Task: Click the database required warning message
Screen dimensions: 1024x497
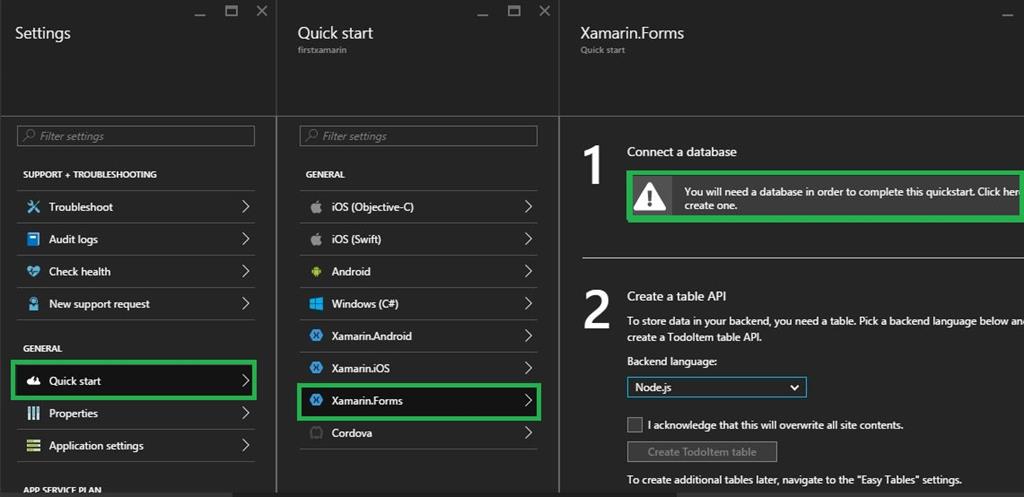Action: [850, 198]
